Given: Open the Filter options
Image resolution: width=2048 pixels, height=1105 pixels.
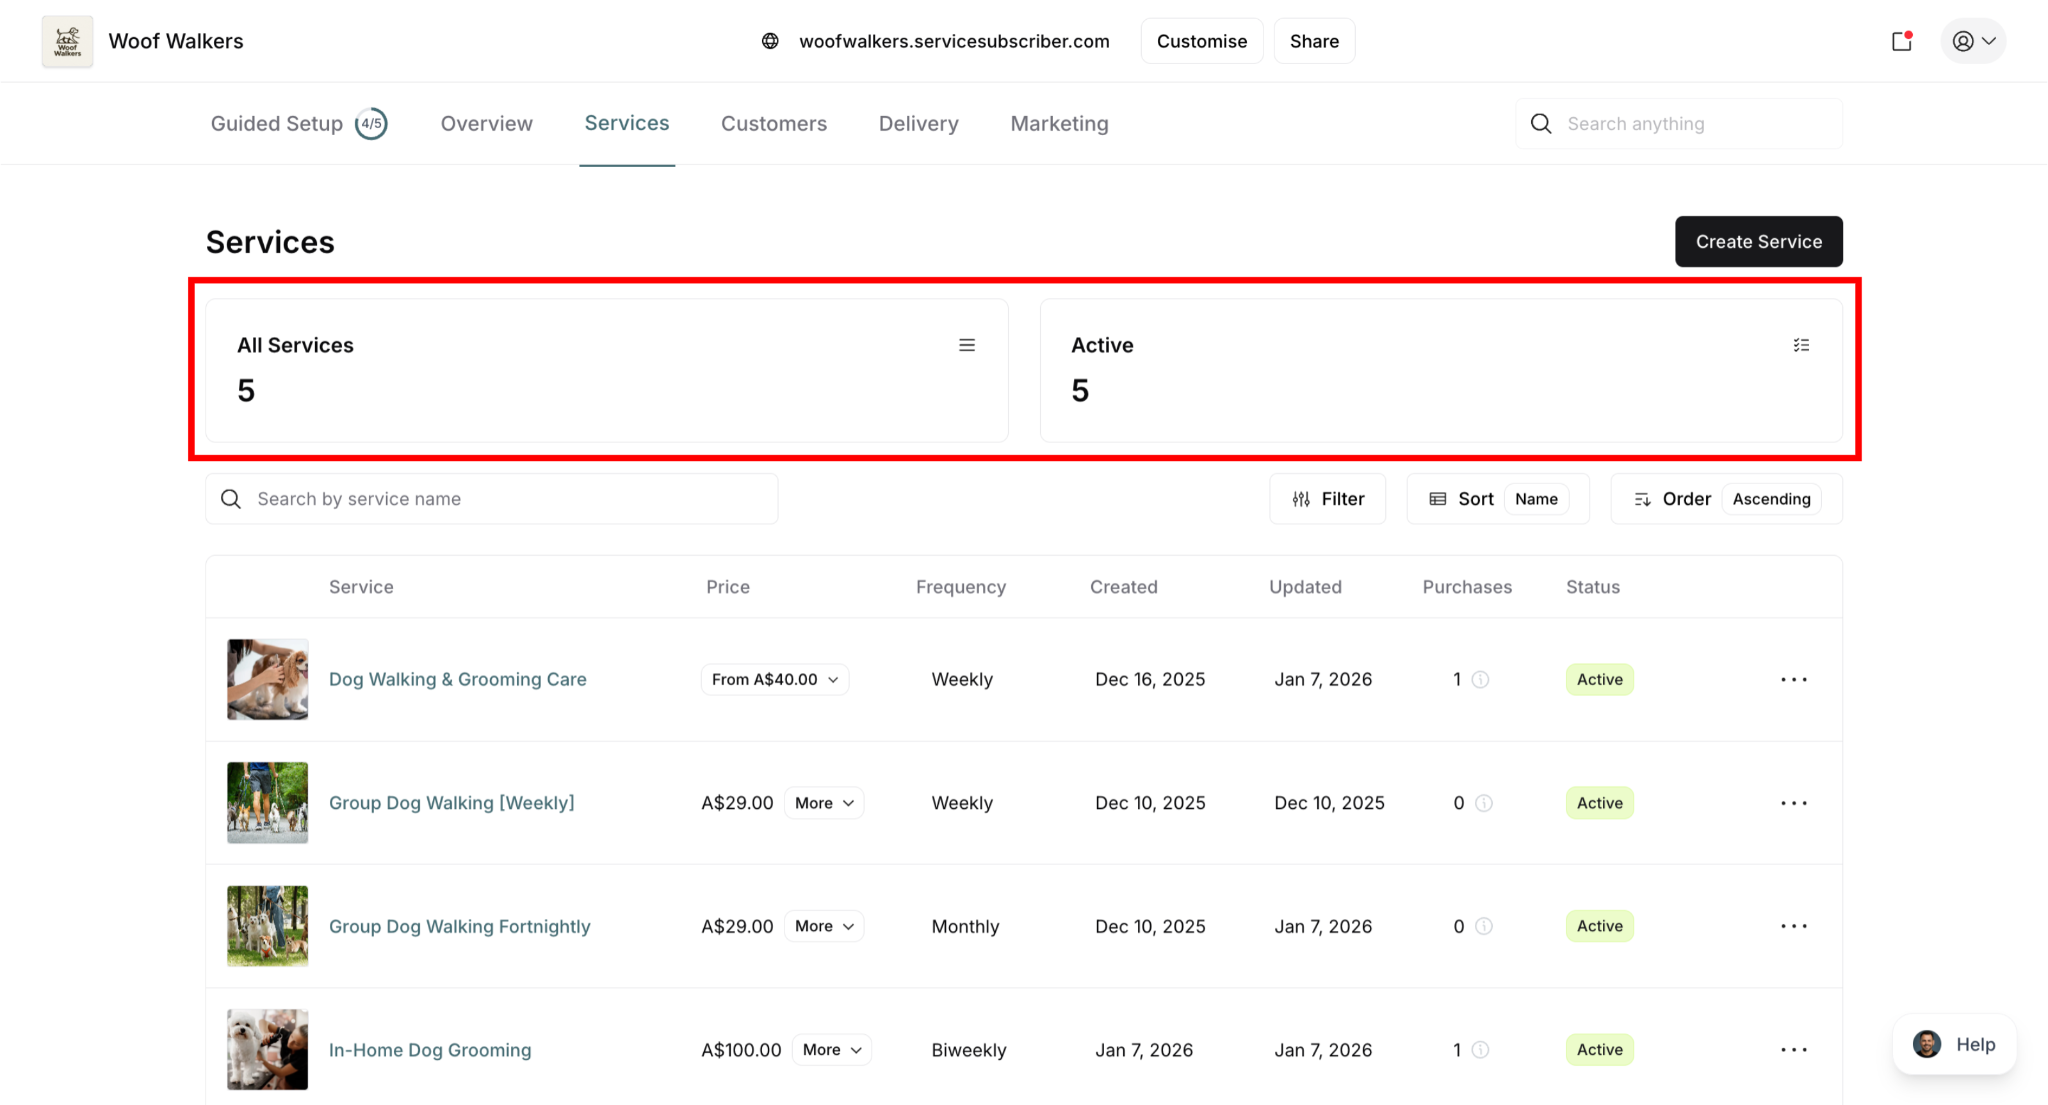Looking at the screenshot, I should (x=1327, y=499).
